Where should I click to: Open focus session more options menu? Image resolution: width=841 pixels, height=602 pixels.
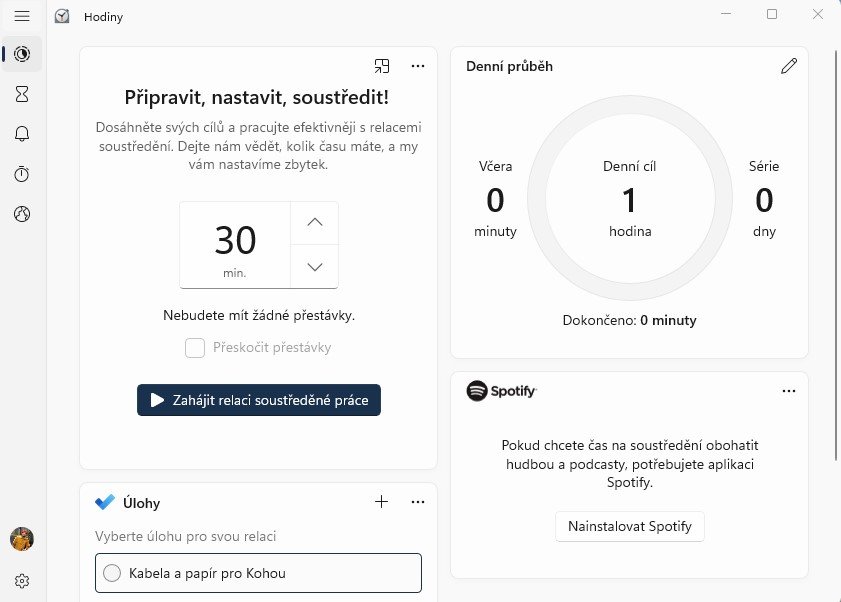pyautogui.click(x=418, y=66)
